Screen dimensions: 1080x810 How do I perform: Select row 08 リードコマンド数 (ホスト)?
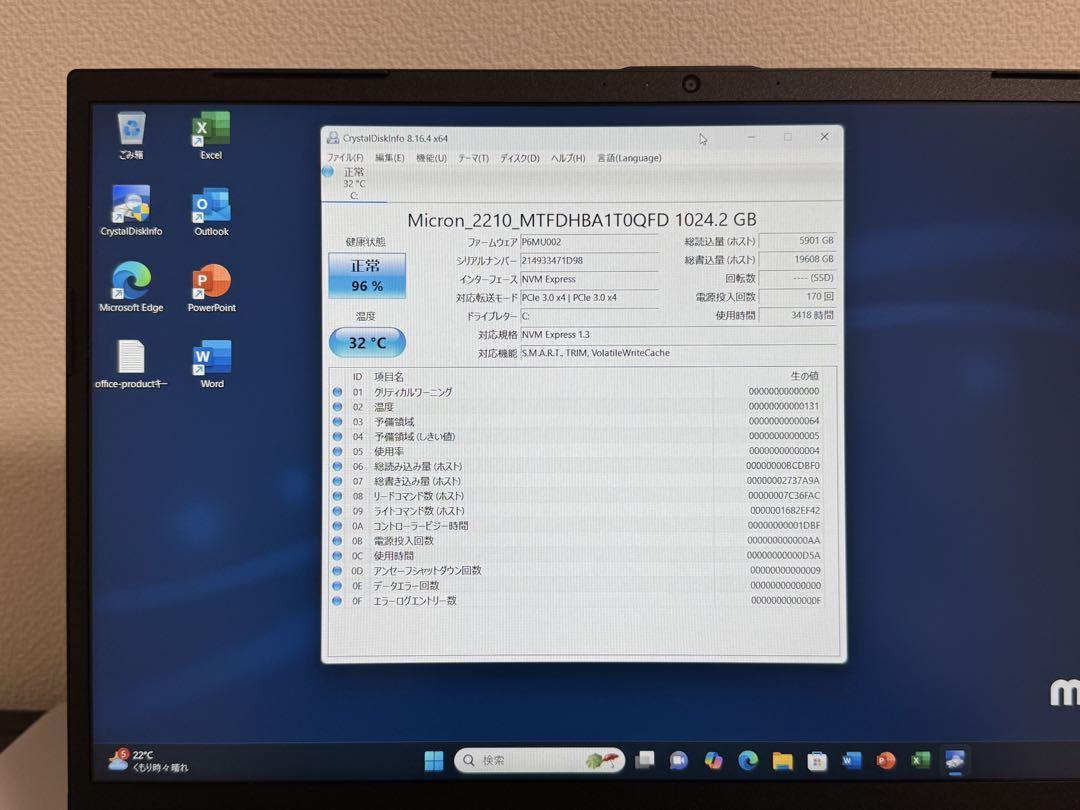click(577, 496)
